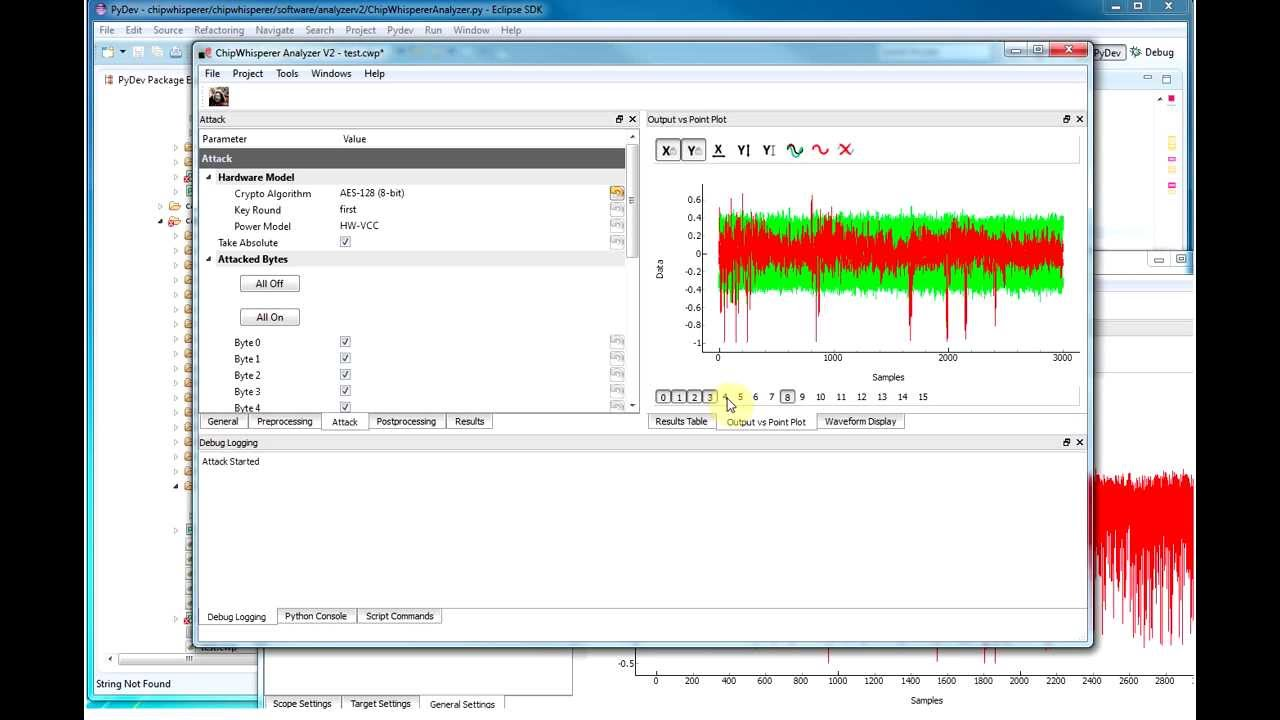Image resolution: width=1280 pixels, height=720 pixels.
Task: Collapse the Attacked Bytes group
Action: point(209,259)
